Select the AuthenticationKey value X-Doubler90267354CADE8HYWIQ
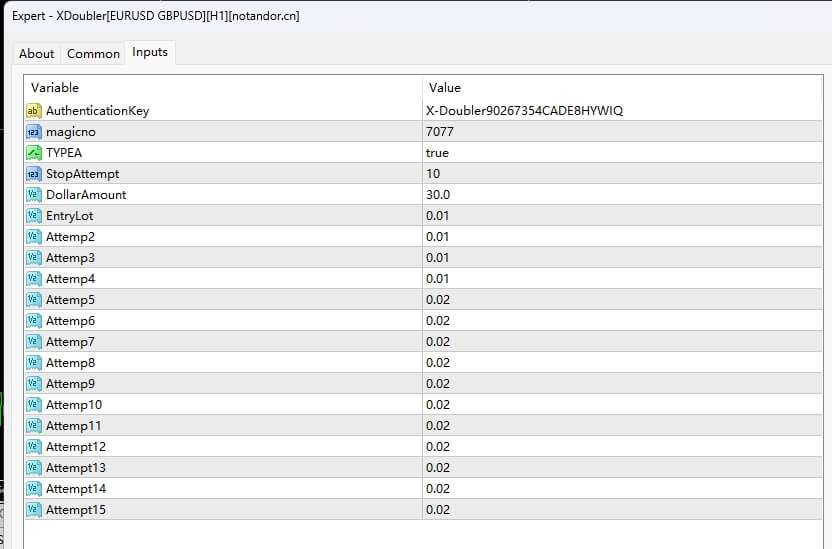832x549 pixels. [524, 110]
